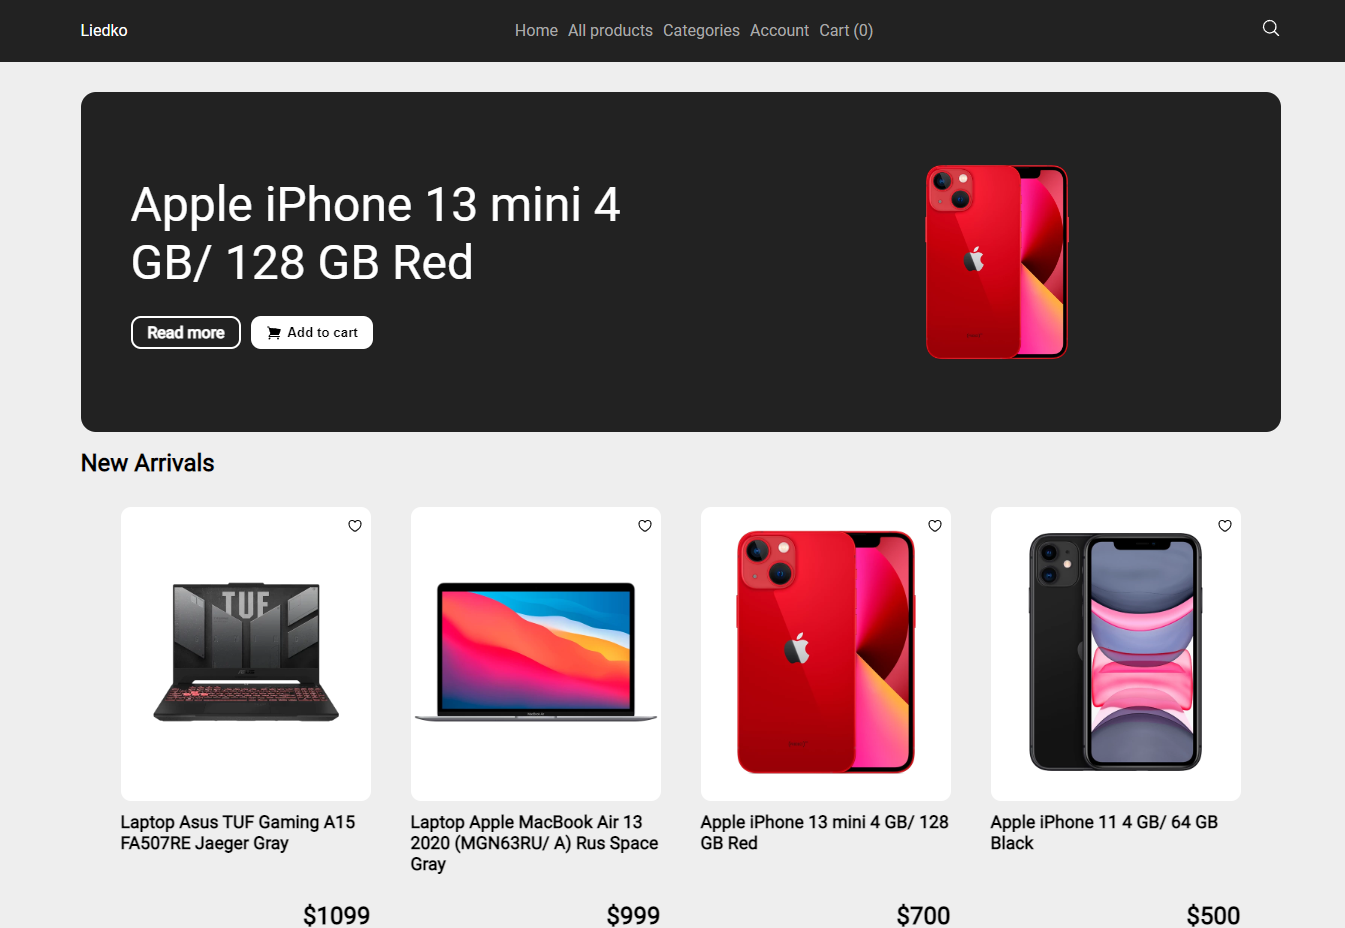
Task: Open the Asus TUF laptop product image
Action: coord(246,653)
